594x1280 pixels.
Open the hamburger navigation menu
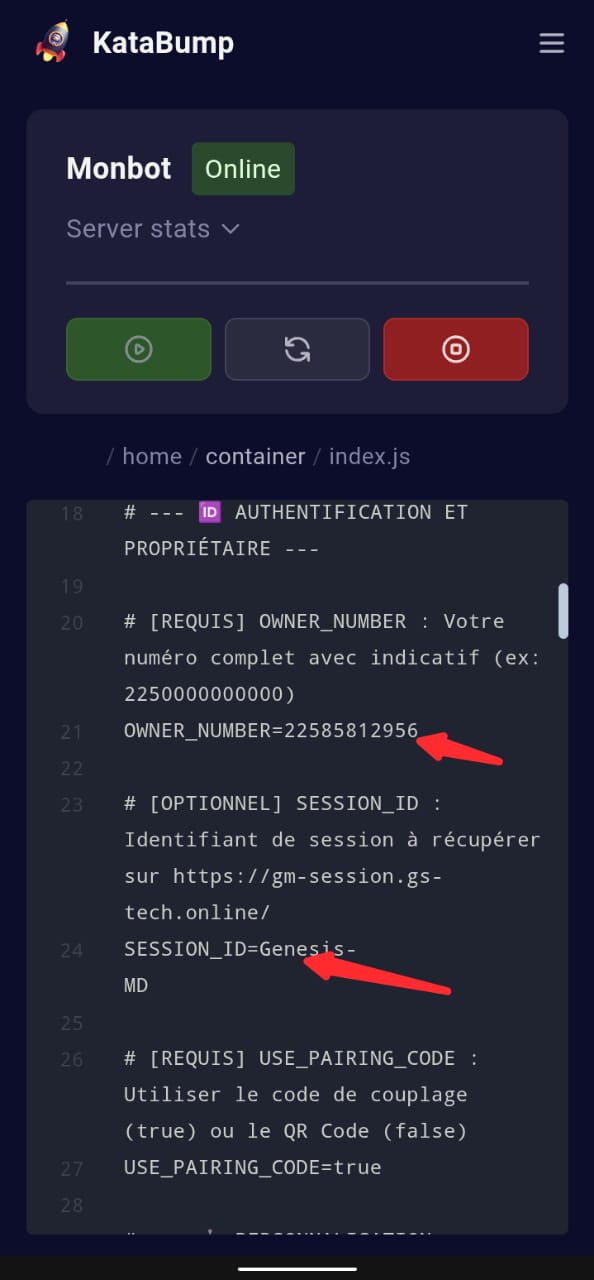[551, 43]
